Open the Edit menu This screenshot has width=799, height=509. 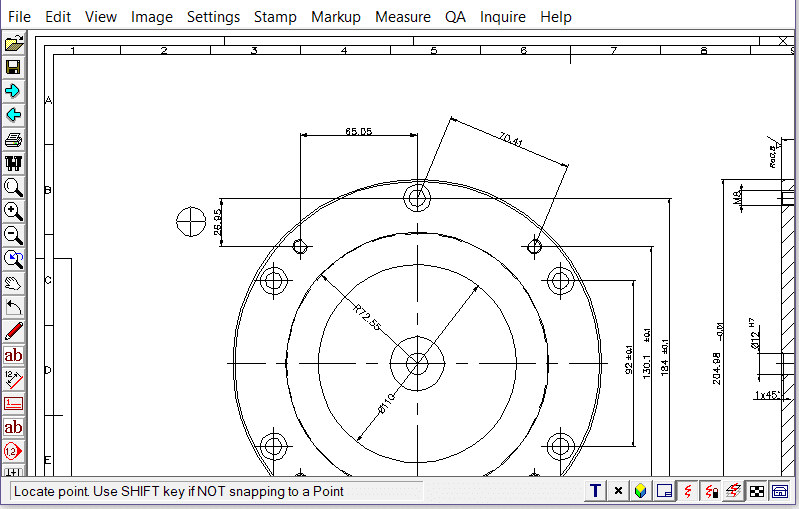(58, 17)
